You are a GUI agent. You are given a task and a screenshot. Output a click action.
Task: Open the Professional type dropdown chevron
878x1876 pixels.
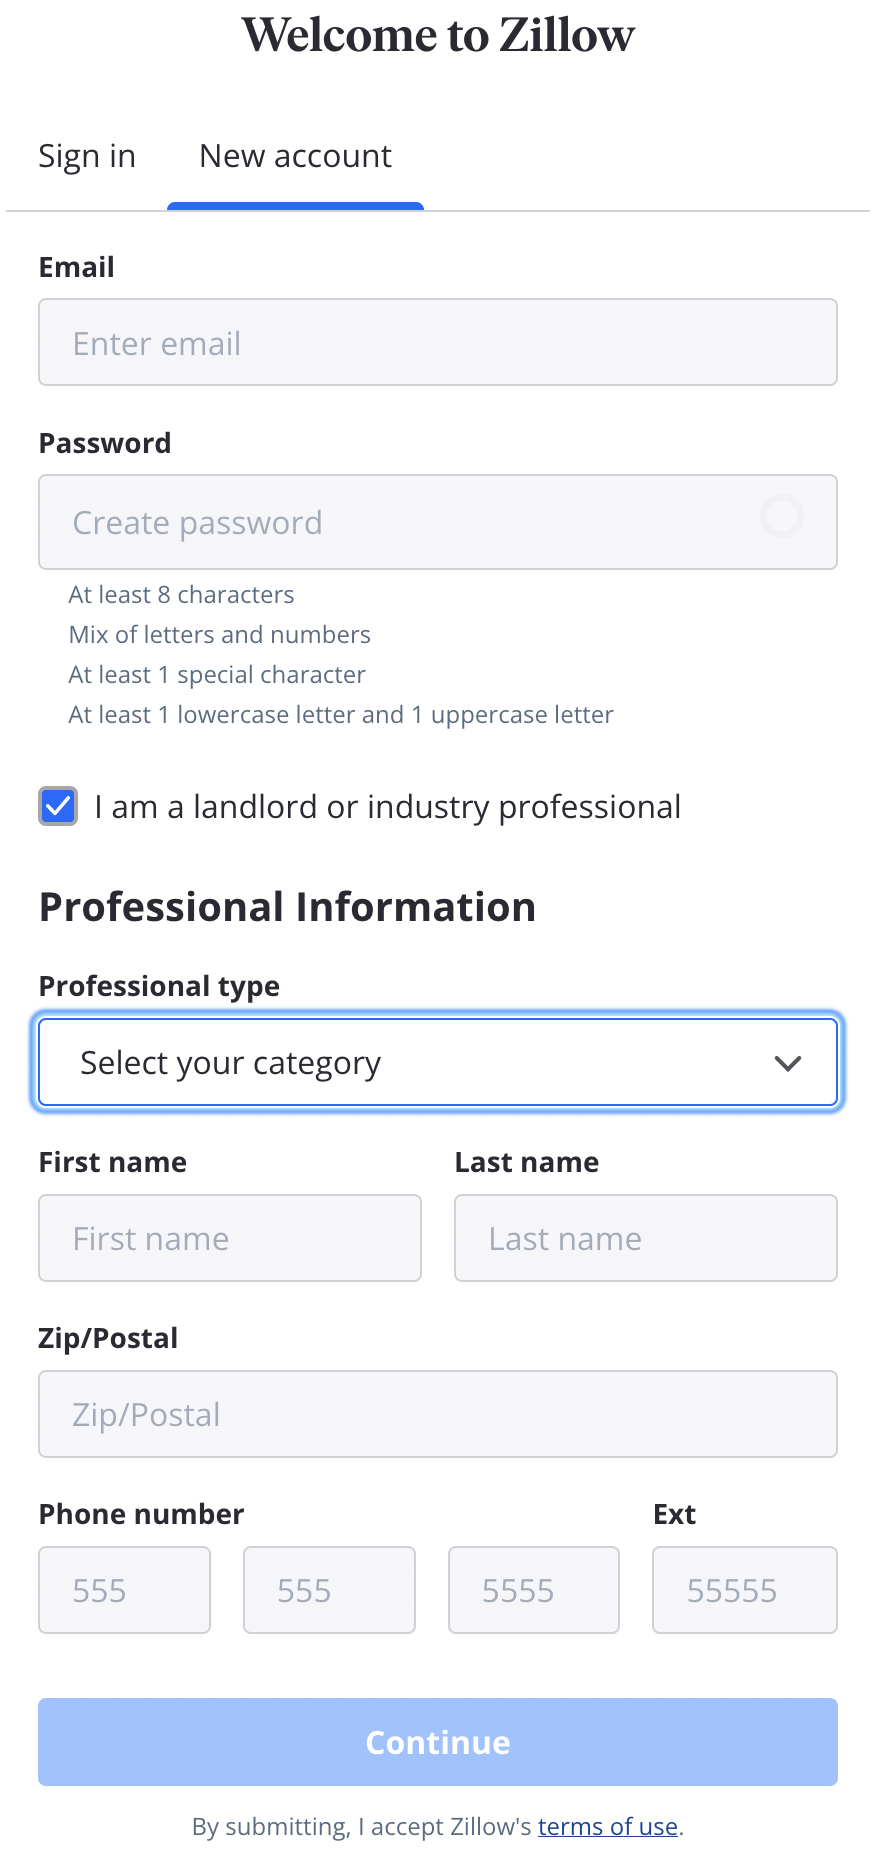(787, 1062)
